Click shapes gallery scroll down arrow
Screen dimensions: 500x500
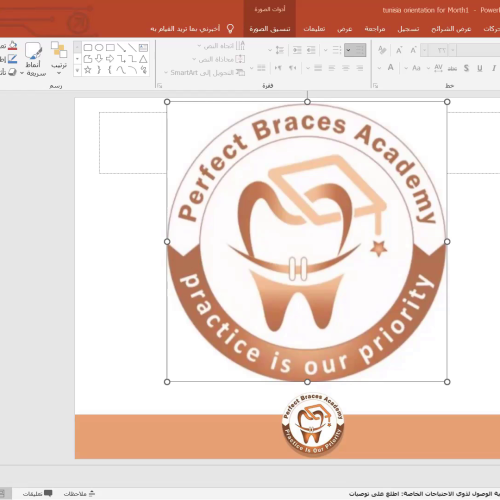click(x=77, y=59)
